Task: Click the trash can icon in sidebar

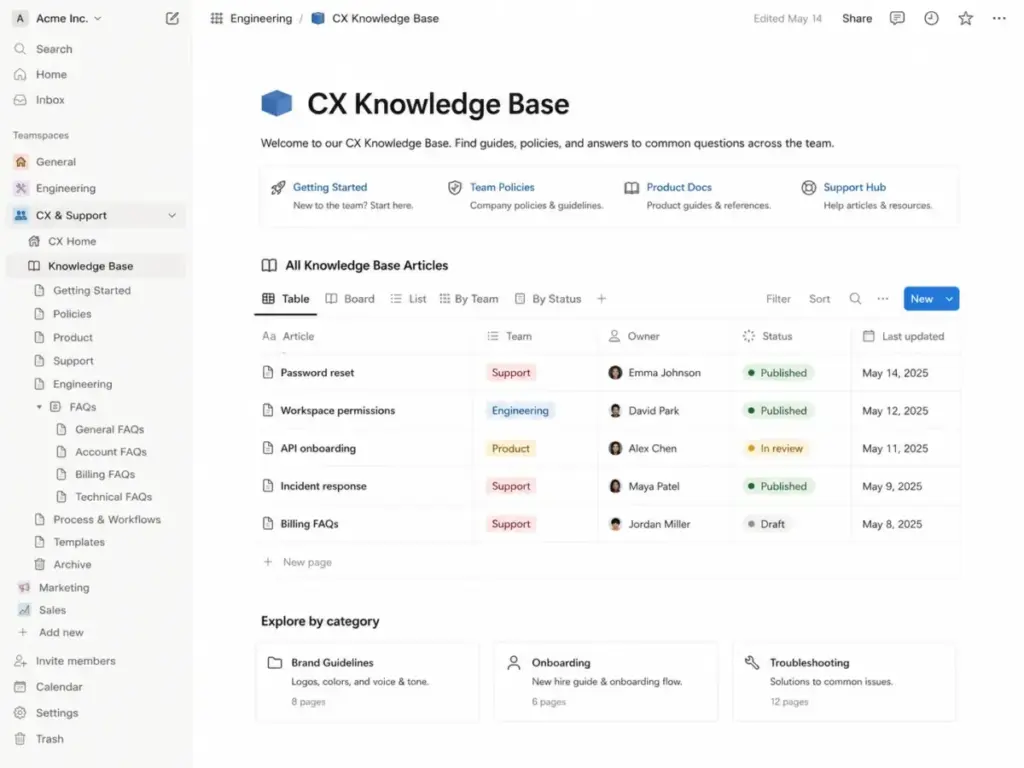Action: 20,739
